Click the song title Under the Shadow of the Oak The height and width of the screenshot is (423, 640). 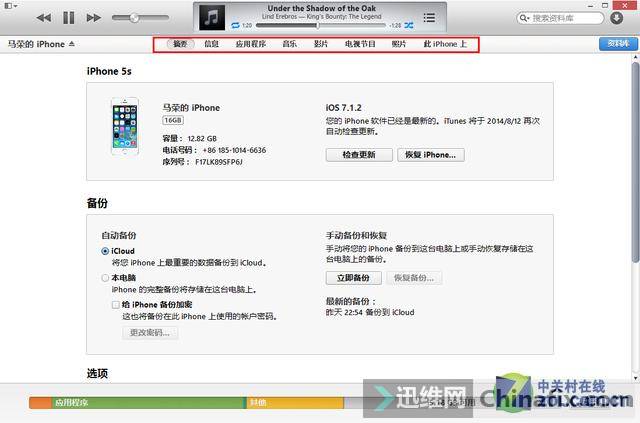pos(322,8)
